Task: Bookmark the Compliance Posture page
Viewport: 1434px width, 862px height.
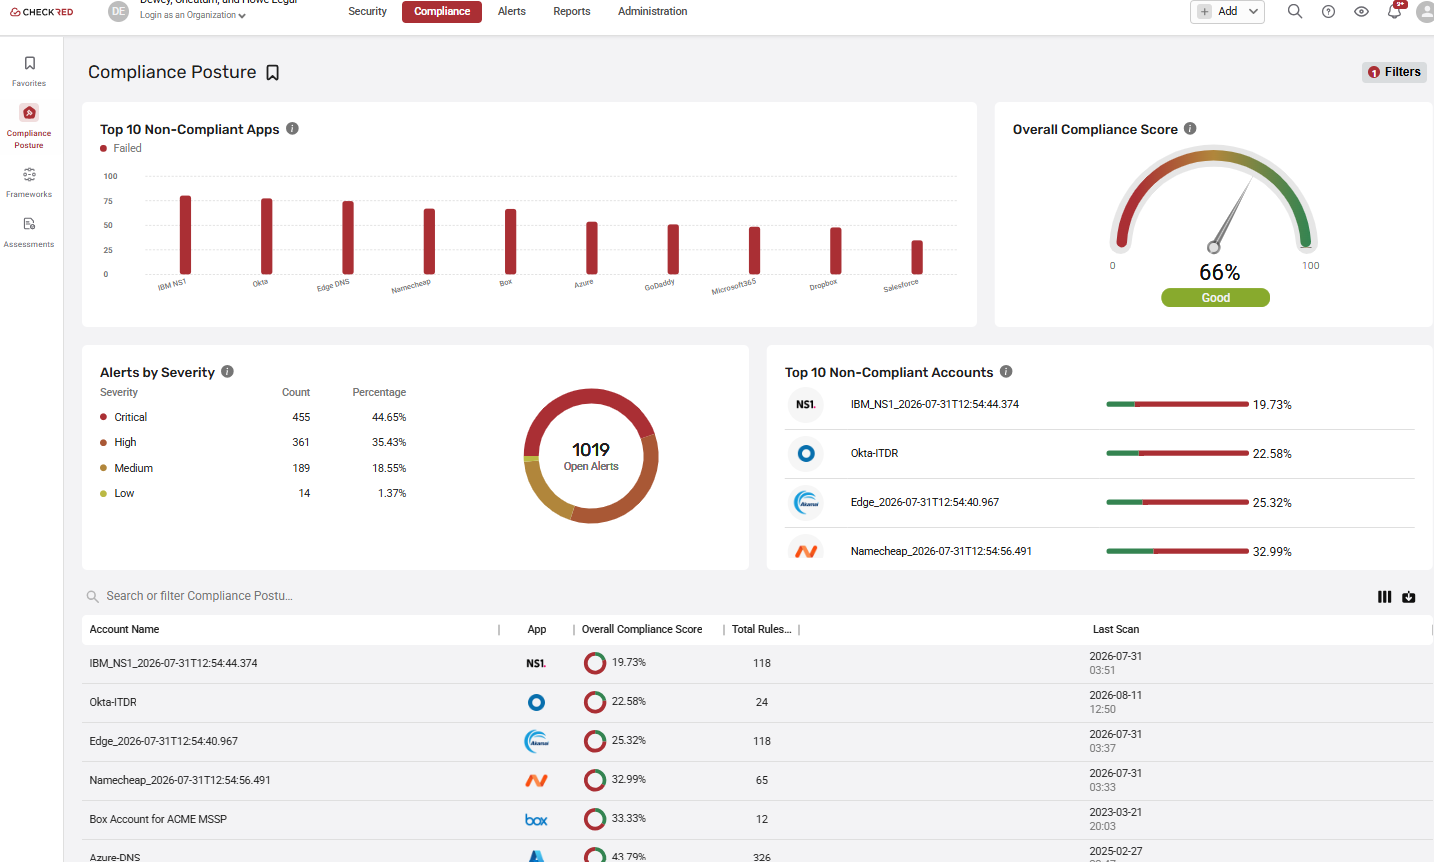Action: [272, 72]
